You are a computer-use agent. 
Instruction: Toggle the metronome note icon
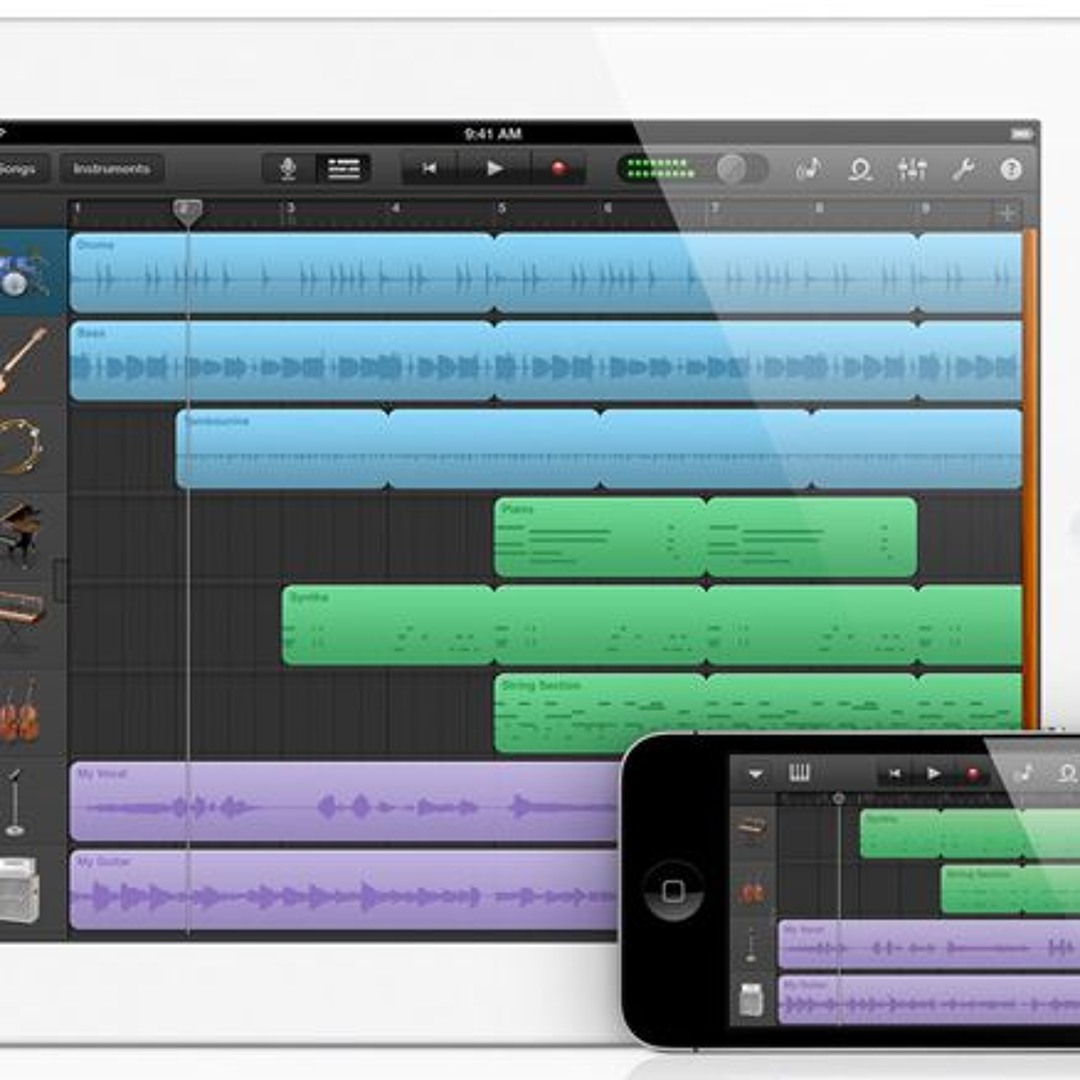pyautogui.click(x=808, y=169)
